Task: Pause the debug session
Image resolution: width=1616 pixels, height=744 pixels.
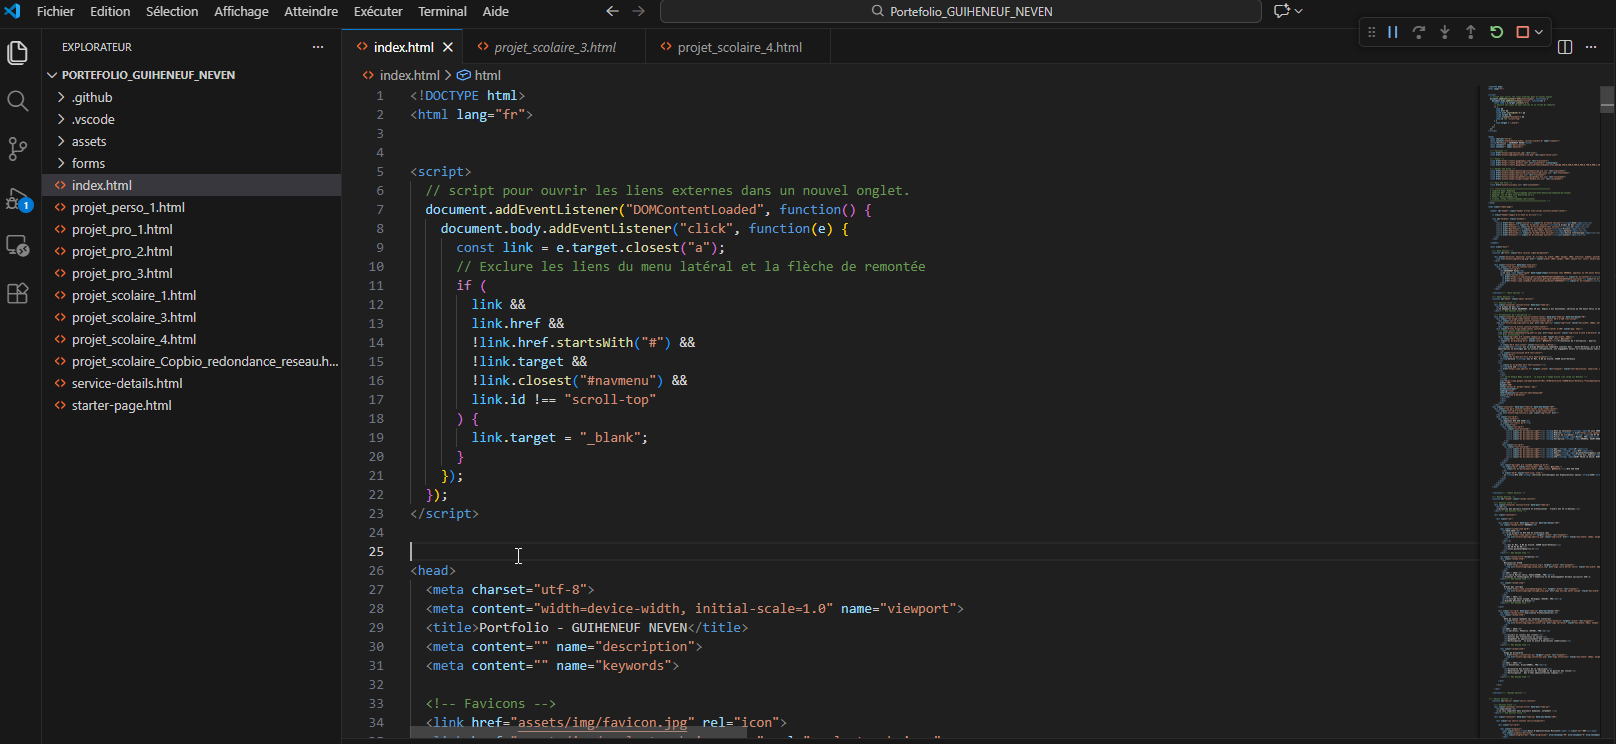Action: coord(1392,32)
